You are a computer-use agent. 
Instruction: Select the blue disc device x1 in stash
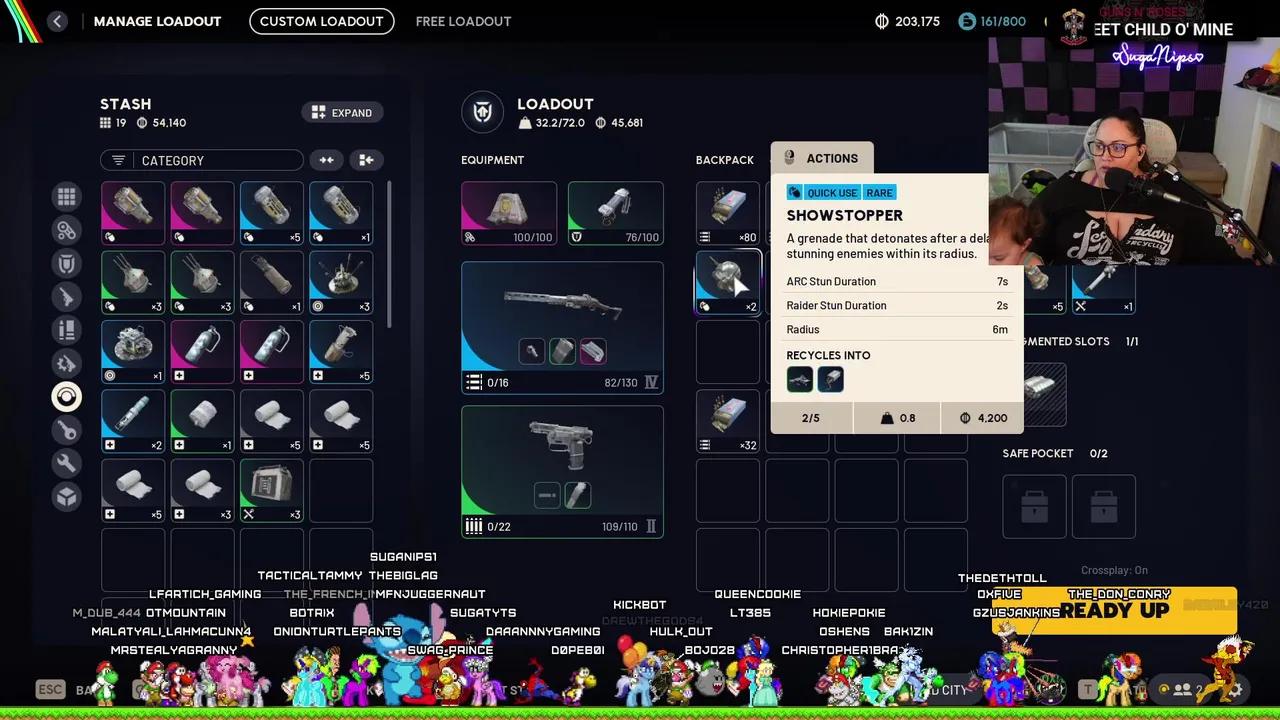point(133,352)
